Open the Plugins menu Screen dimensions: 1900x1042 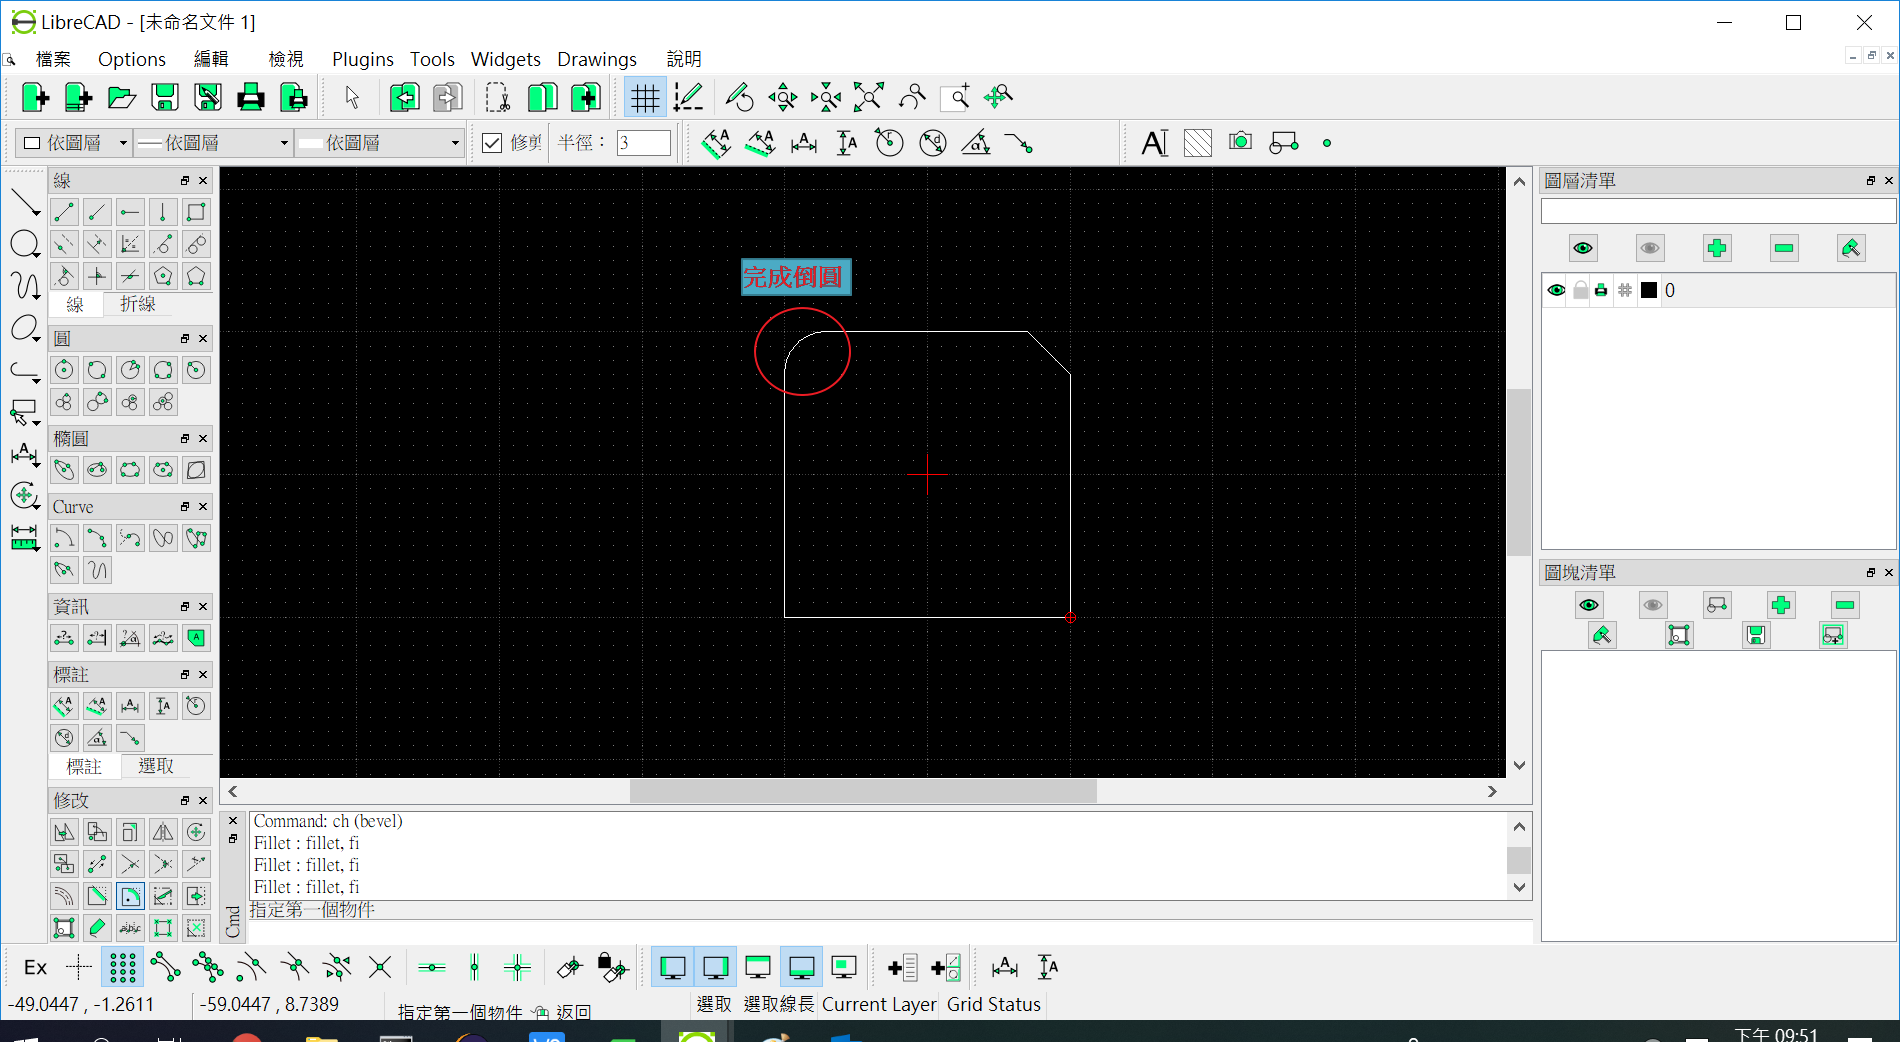(363, 59)
